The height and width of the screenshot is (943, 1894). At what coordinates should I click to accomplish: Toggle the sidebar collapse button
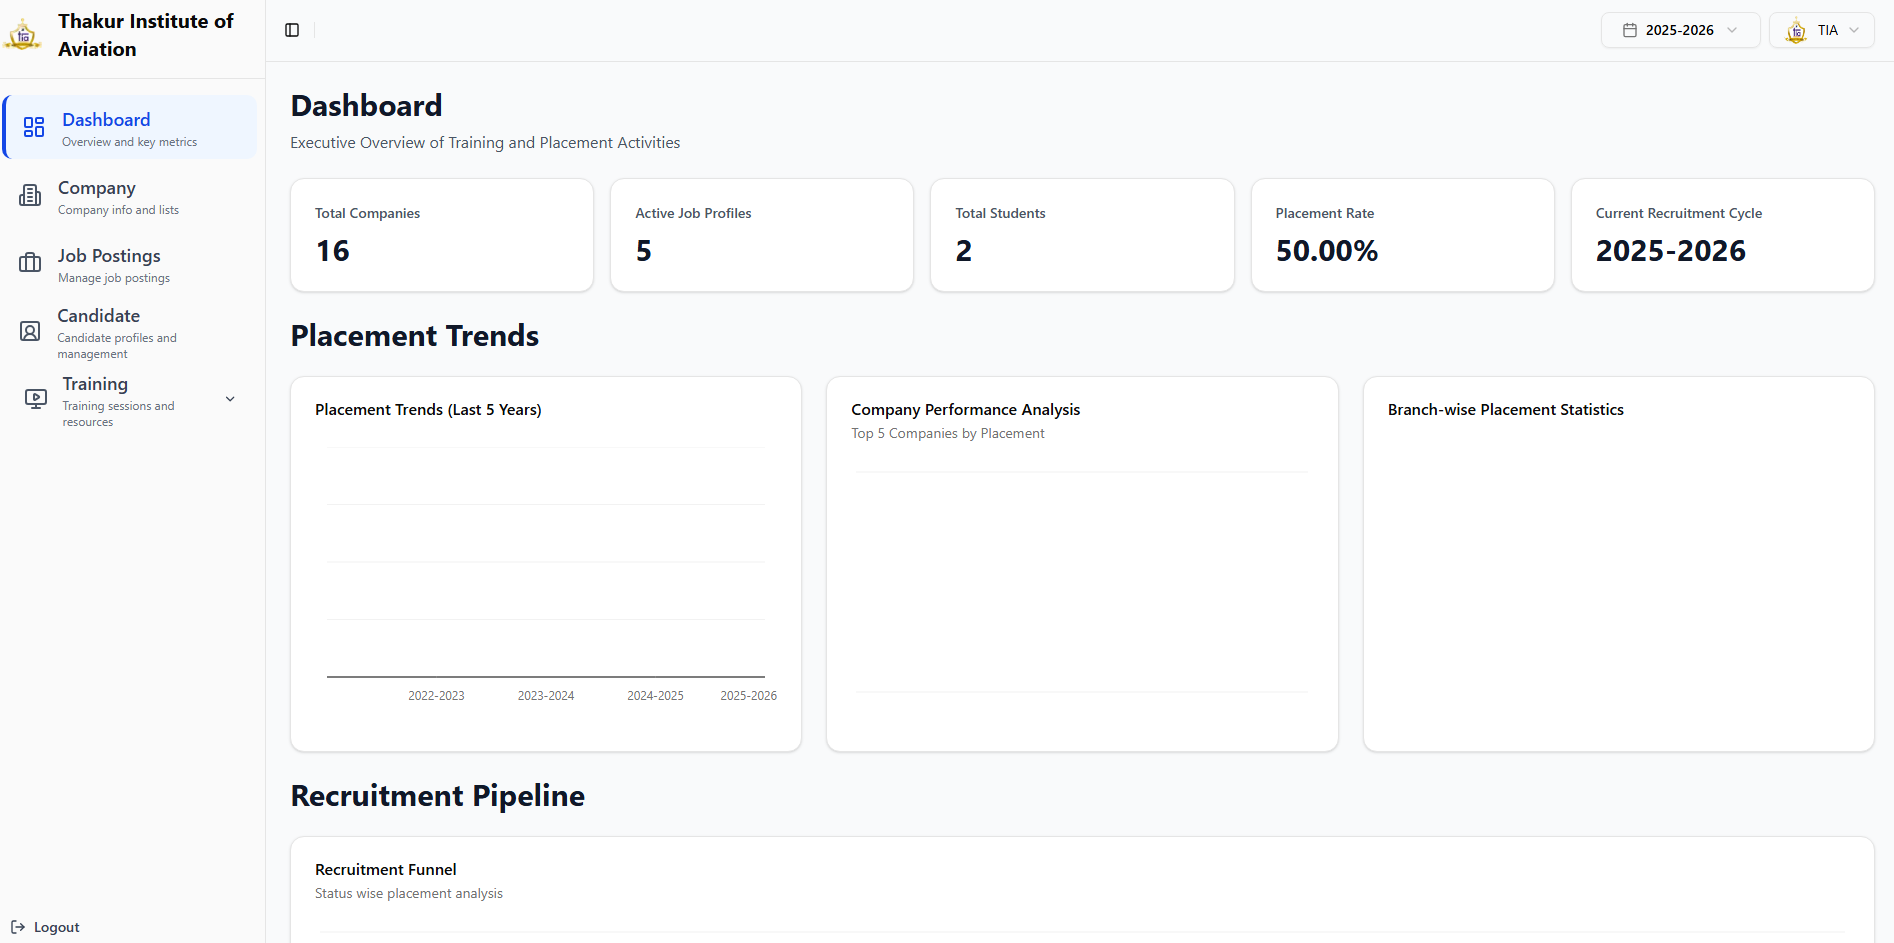[292, 30]
